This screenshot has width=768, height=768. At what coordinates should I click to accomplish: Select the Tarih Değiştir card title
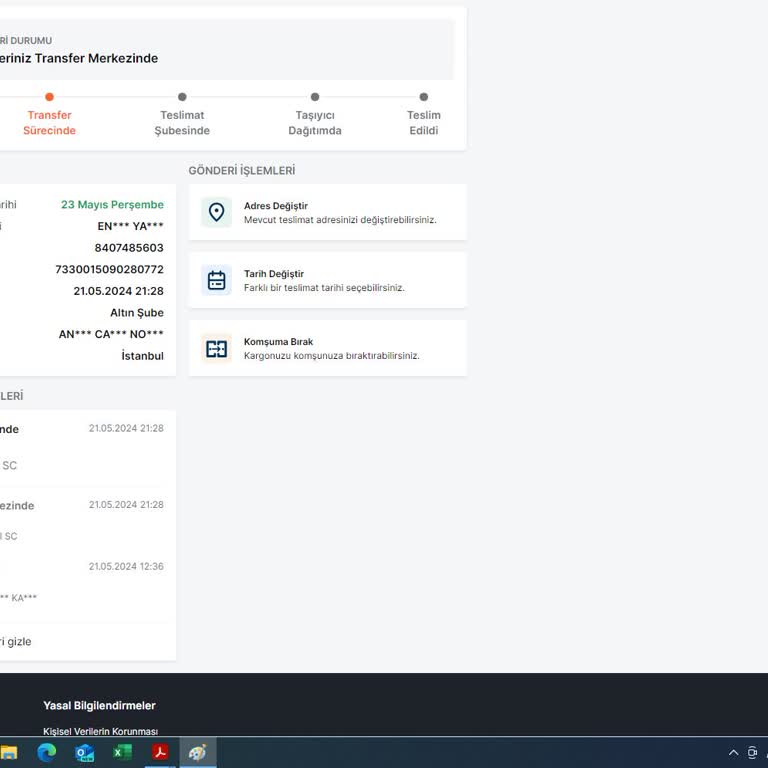click(x=274, y=274)
